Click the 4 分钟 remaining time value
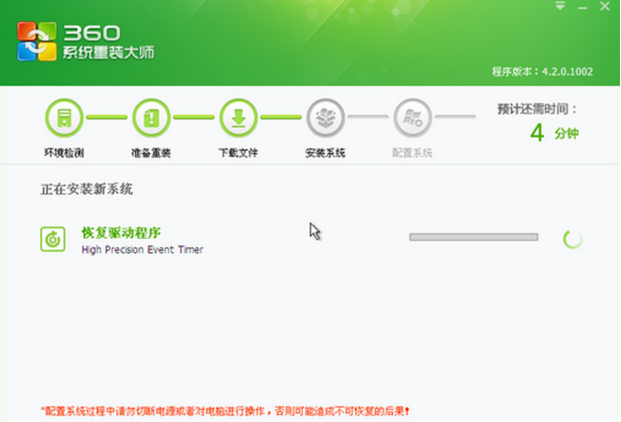The image size is (621, 422). point(551,133)
